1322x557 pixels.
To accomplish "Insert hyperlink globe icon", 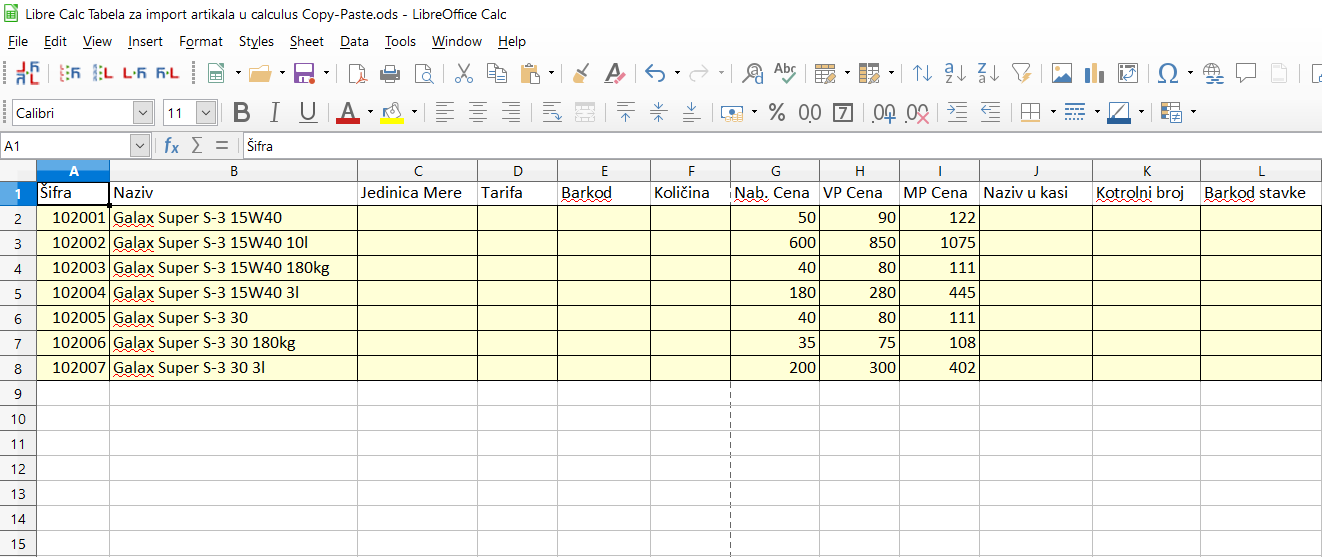I will [1213, 73].
